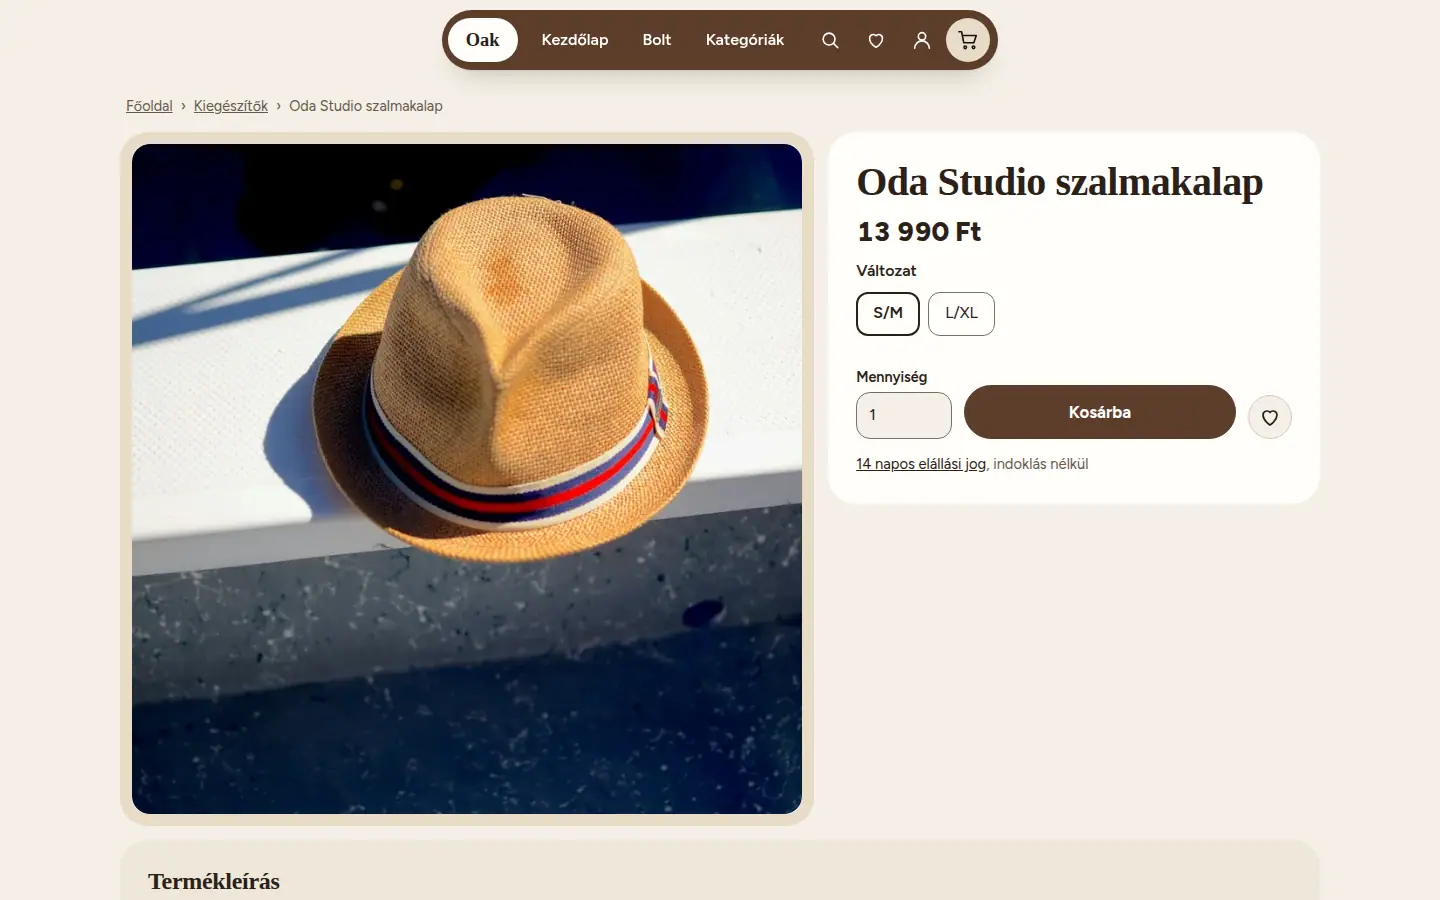Select the L/XL size variant
This screenshot has width=1440, height=900.
coord(961,313)
